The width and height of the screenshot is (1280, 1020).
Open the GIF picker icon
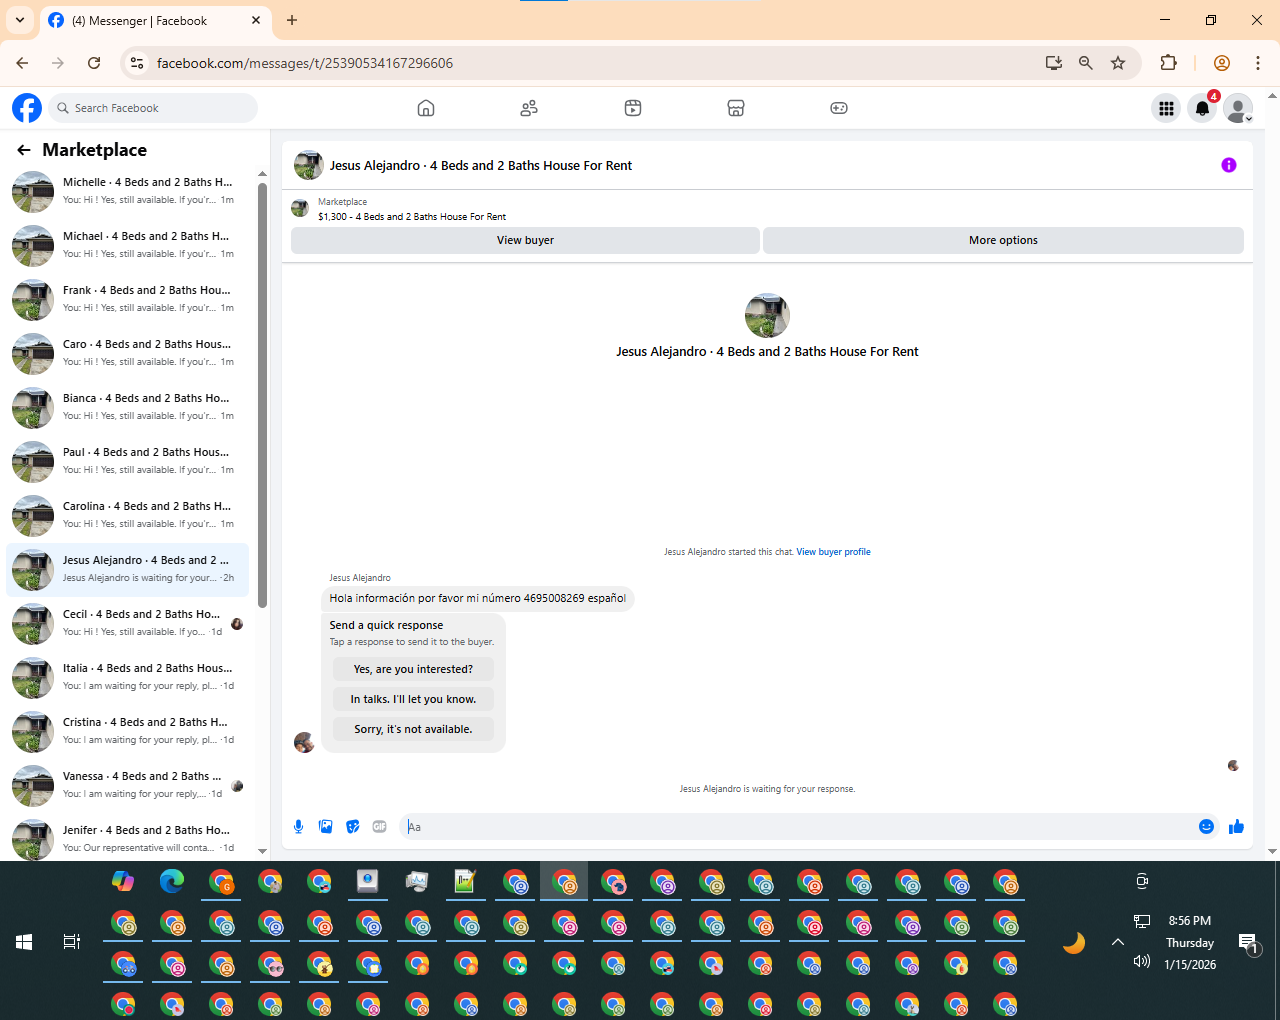coord(380,826)
